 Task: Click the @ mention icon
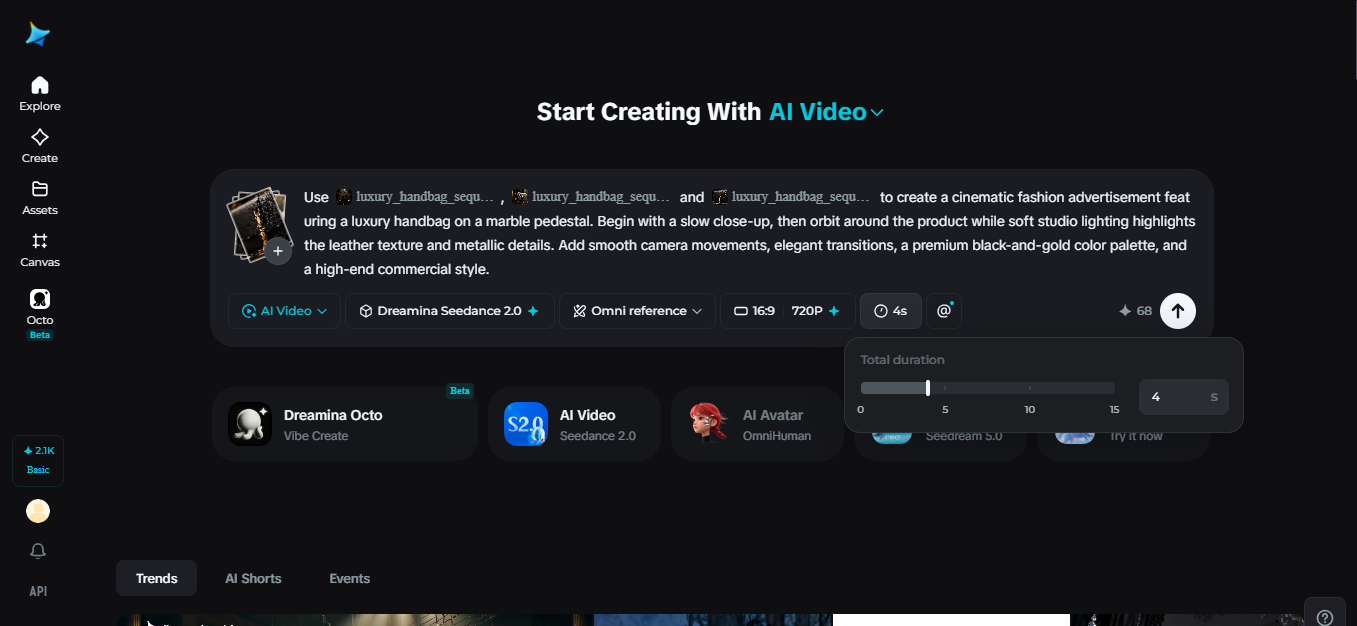click(944, 311)
